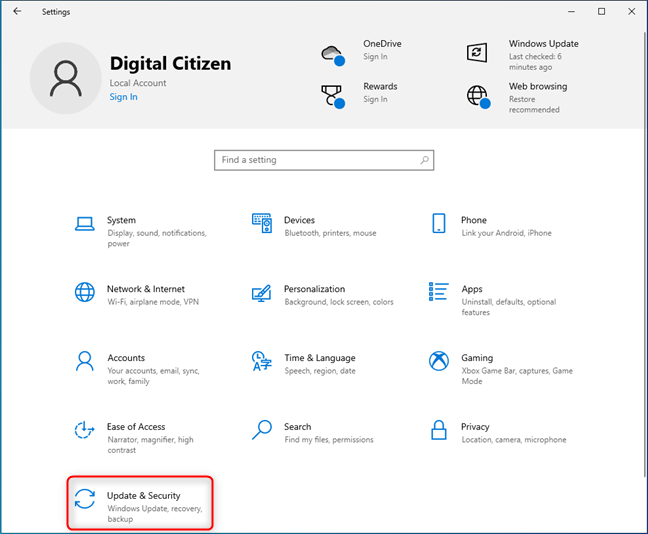The image size is (648, 534).
Task: Click the Digital Citizen account name
Action: [x=170, y=63]
